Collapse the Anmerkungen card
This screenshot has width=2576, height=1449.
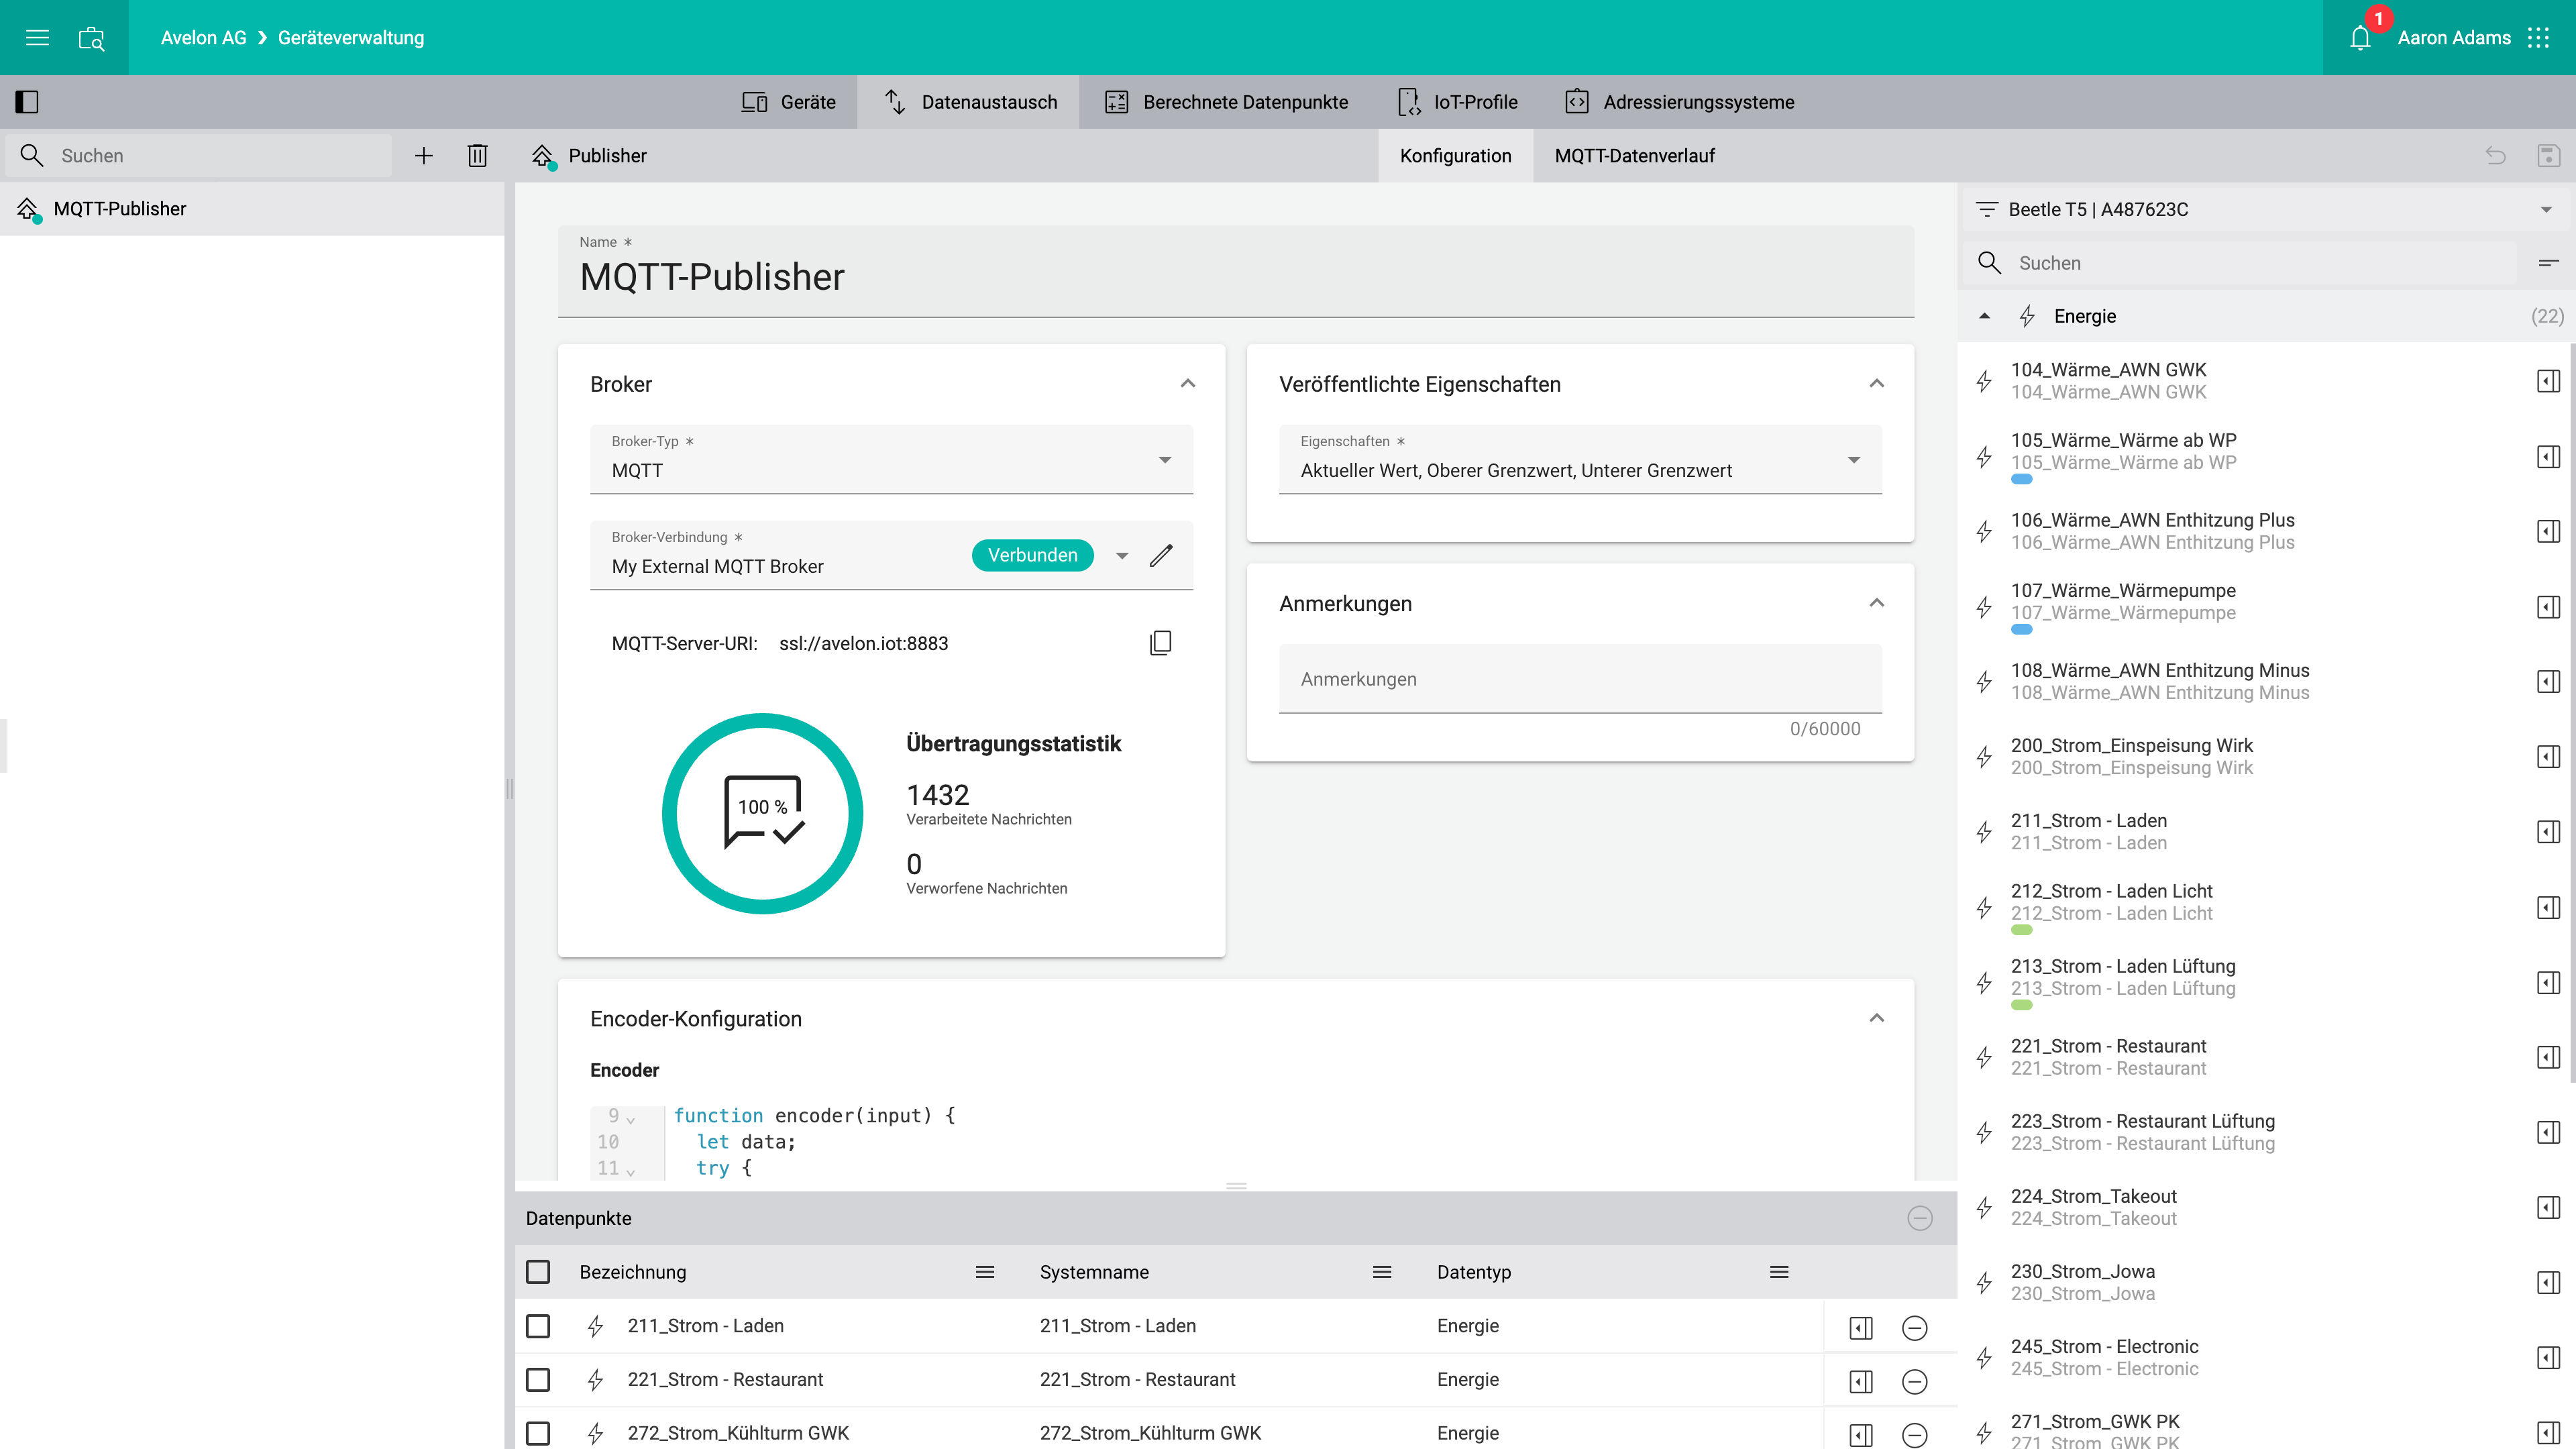pos(1877,603)
